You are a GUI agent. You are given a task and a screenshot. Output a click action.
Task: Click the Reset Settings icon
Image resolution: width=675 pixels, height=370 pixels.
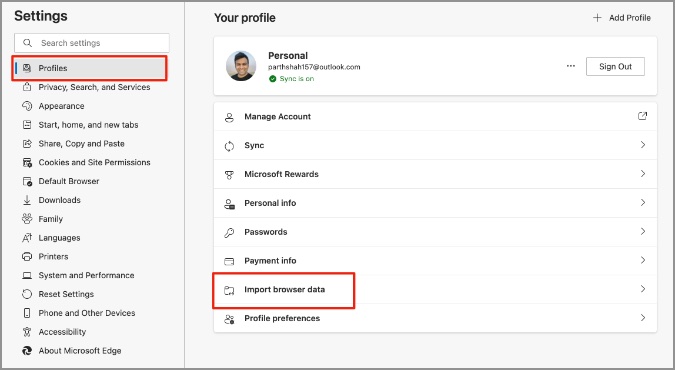tap(27, 294)
